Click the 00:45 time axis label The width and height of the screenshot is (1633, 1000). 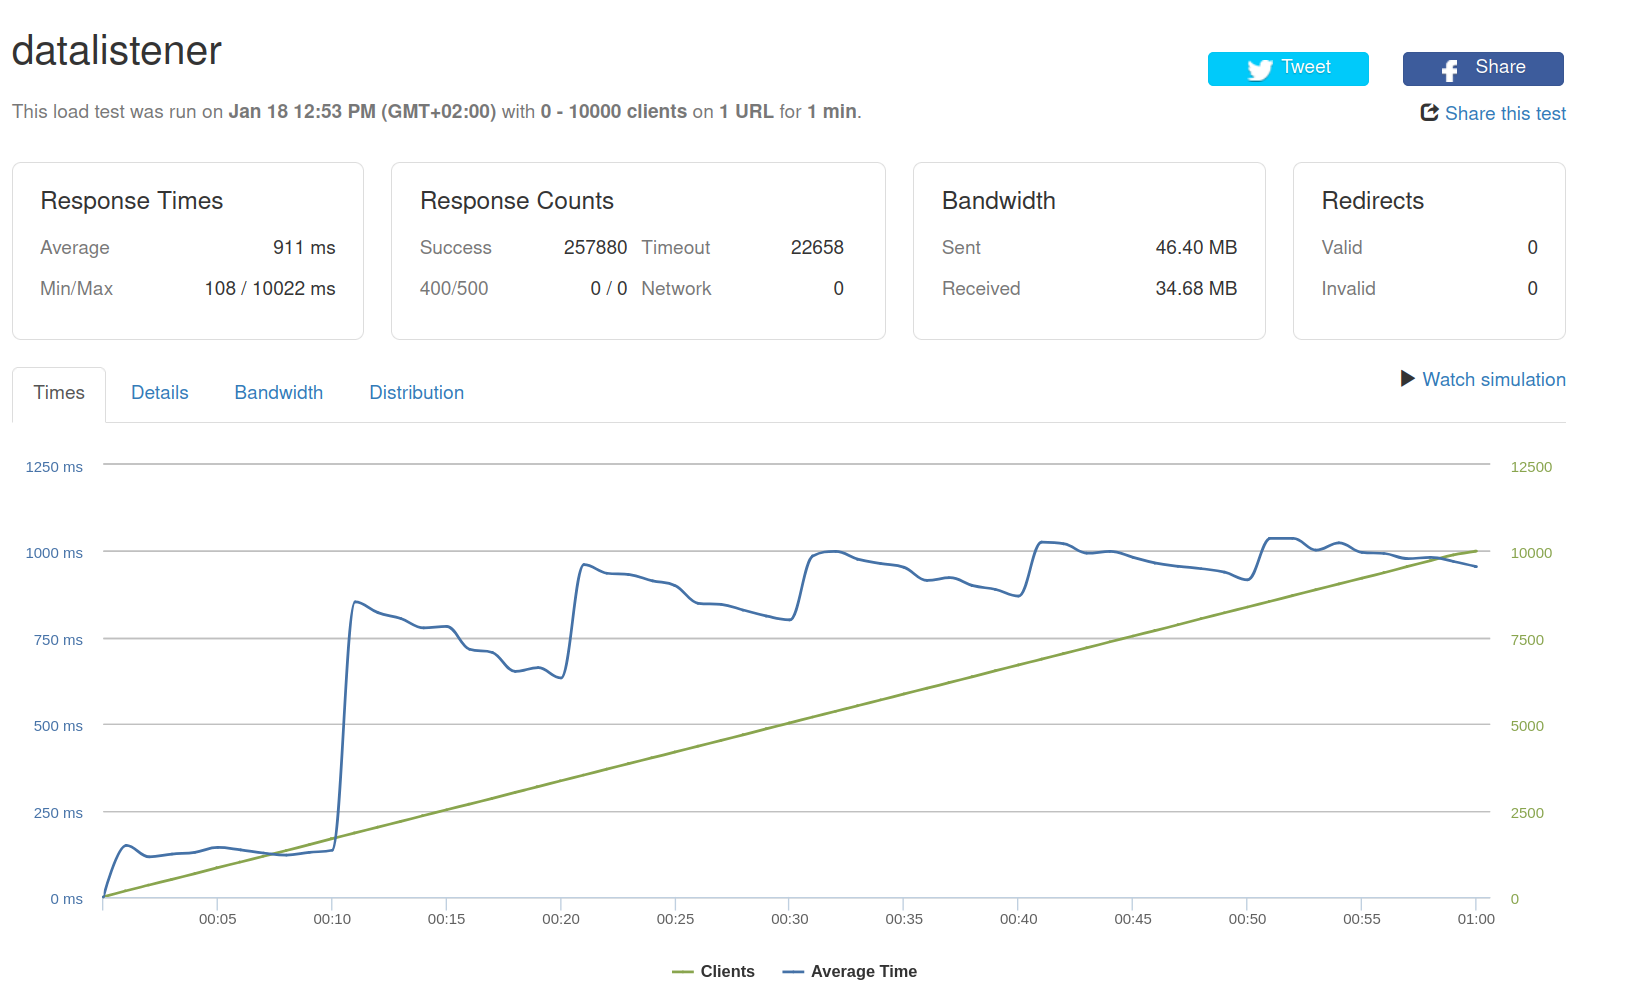click(1133, 919)
